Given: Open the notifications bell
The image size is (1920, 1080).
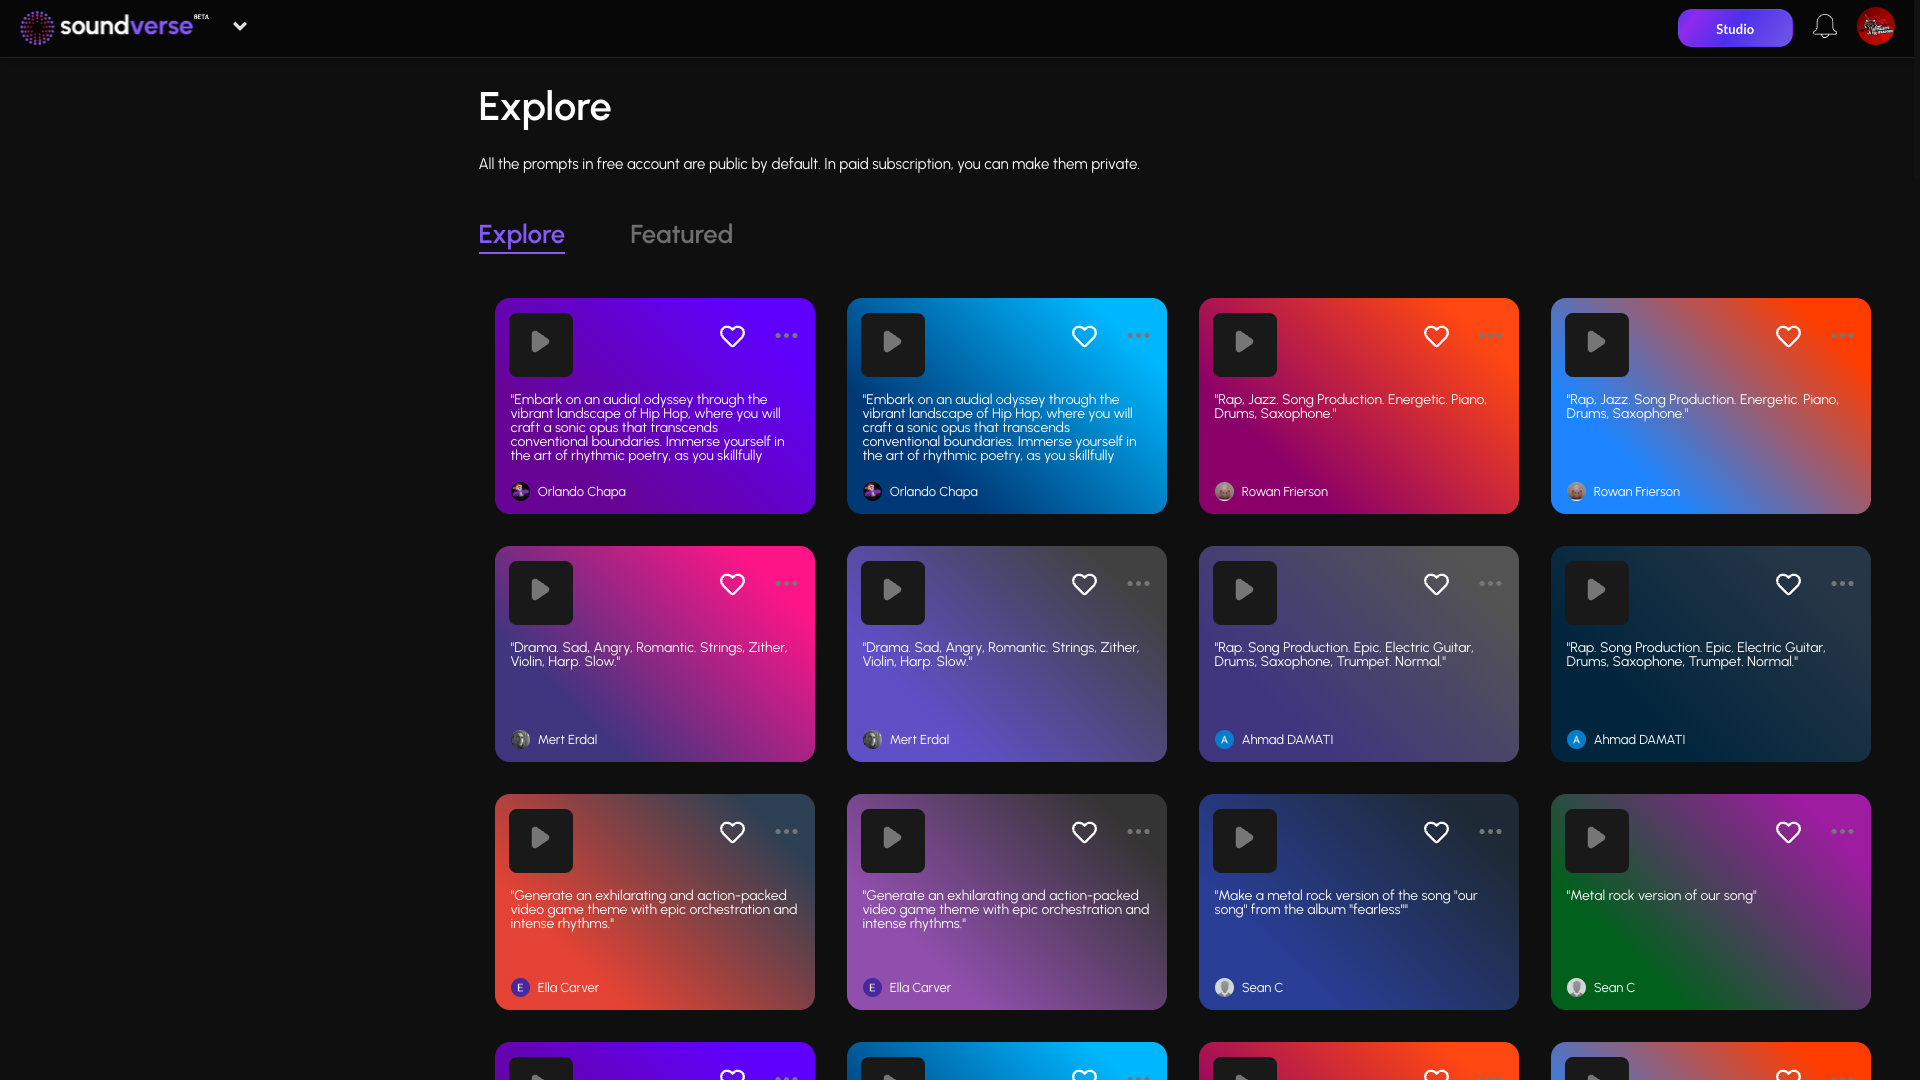Looking at the screenshot, I should coord(1824,26).
